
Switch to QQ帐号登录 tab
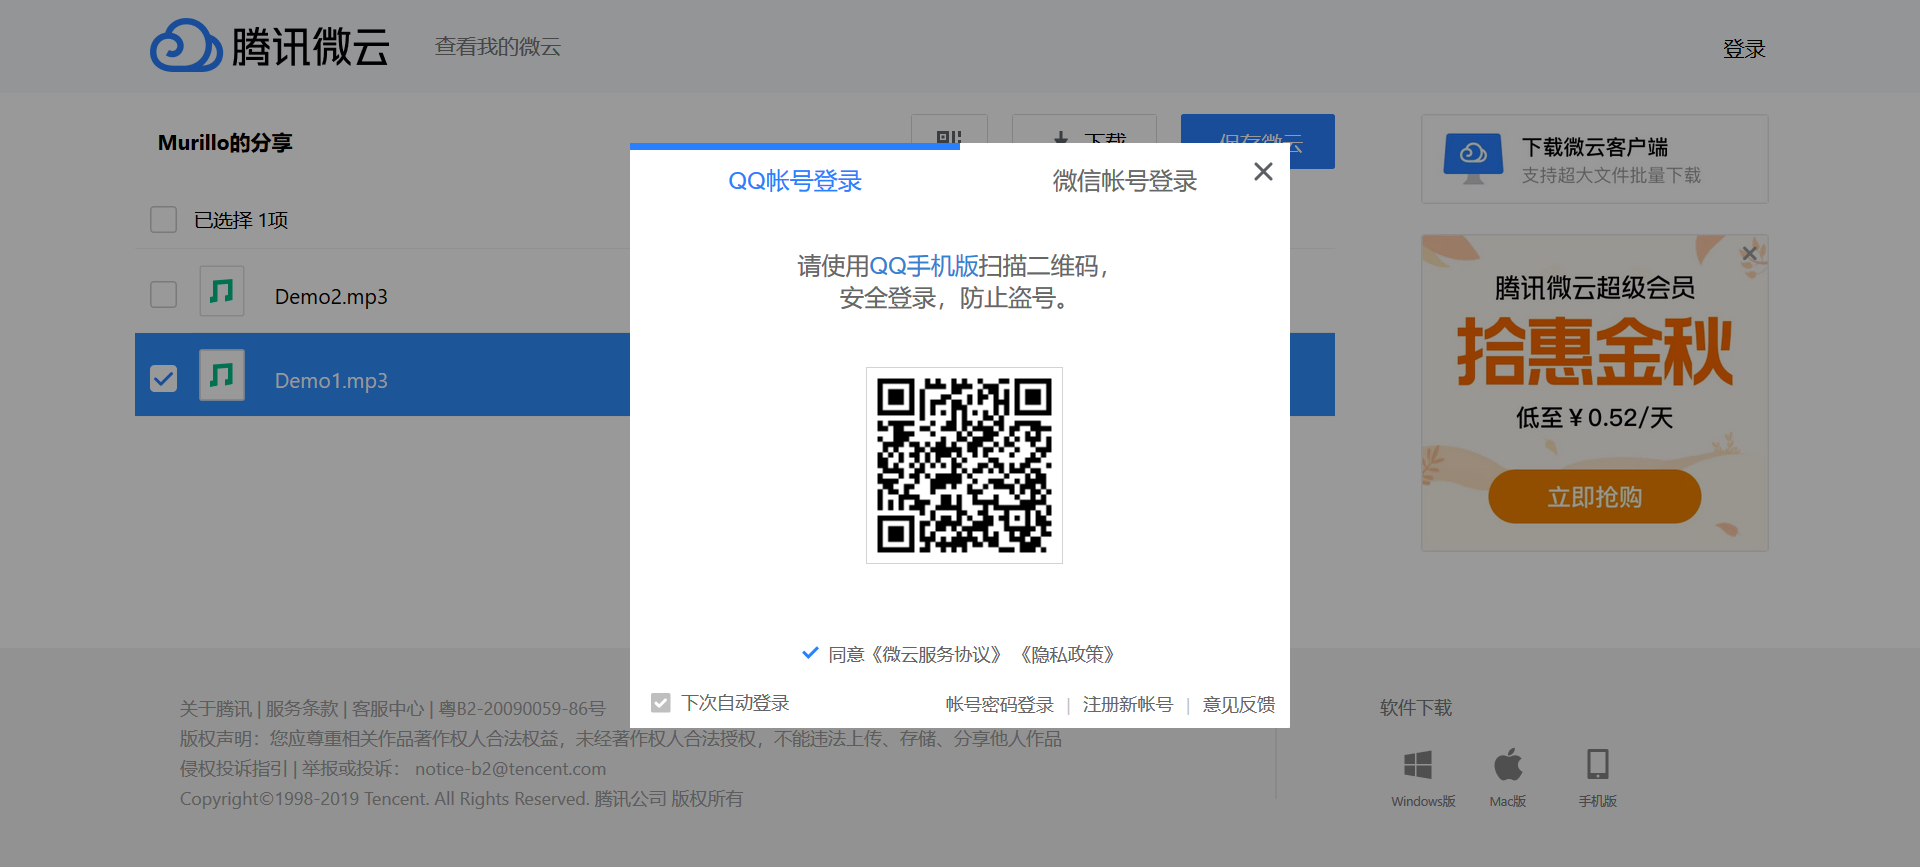pyautogui.click(x=795, y=181)
